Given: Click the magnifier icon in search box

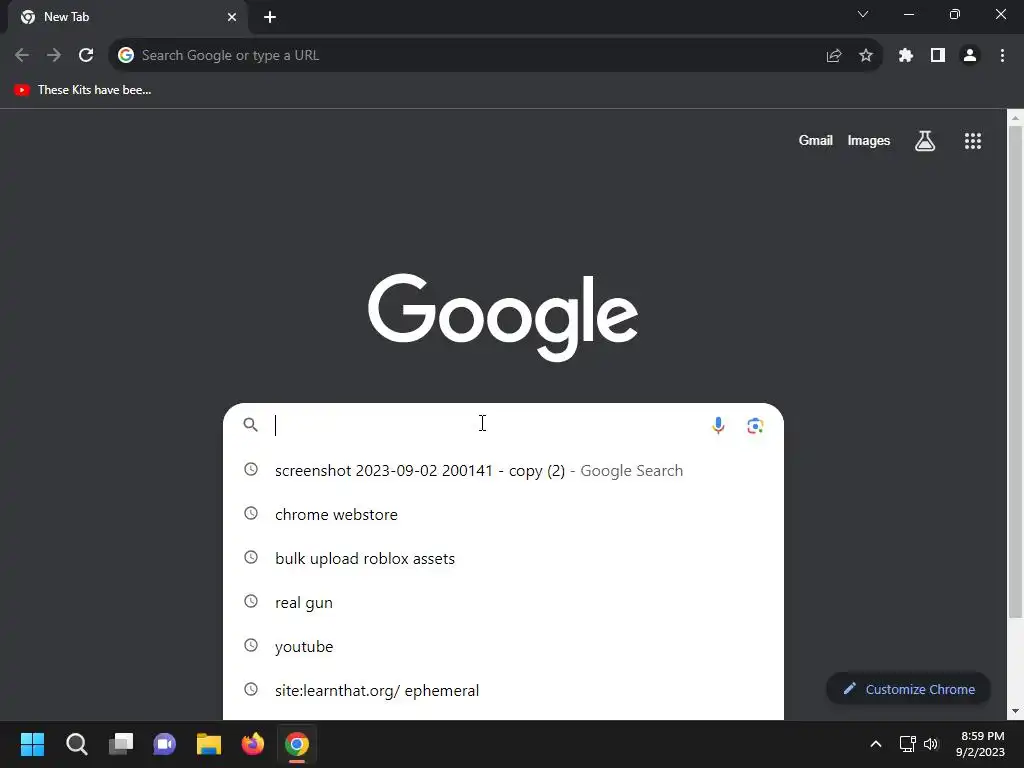Looking at the screenshot, I should (x=250, y=424).
